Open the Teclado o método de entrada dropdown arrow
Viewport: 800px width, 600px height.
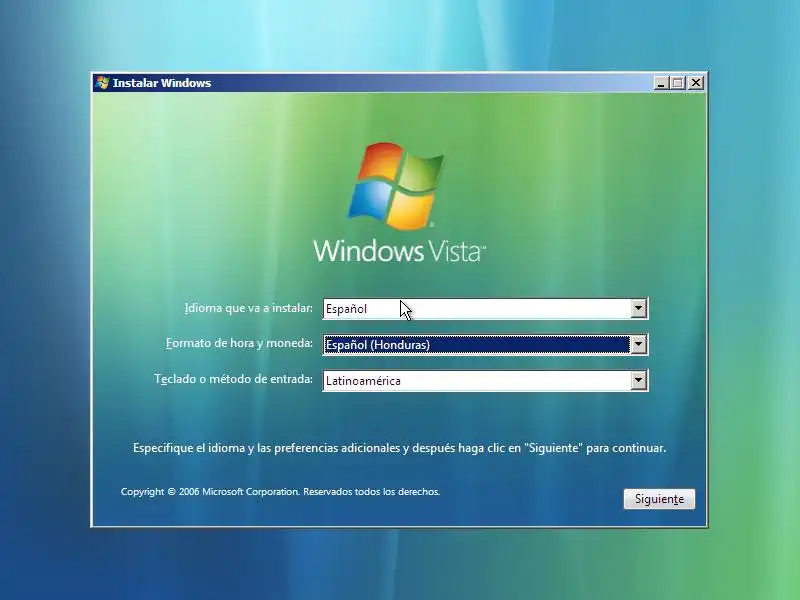[638, 380]
